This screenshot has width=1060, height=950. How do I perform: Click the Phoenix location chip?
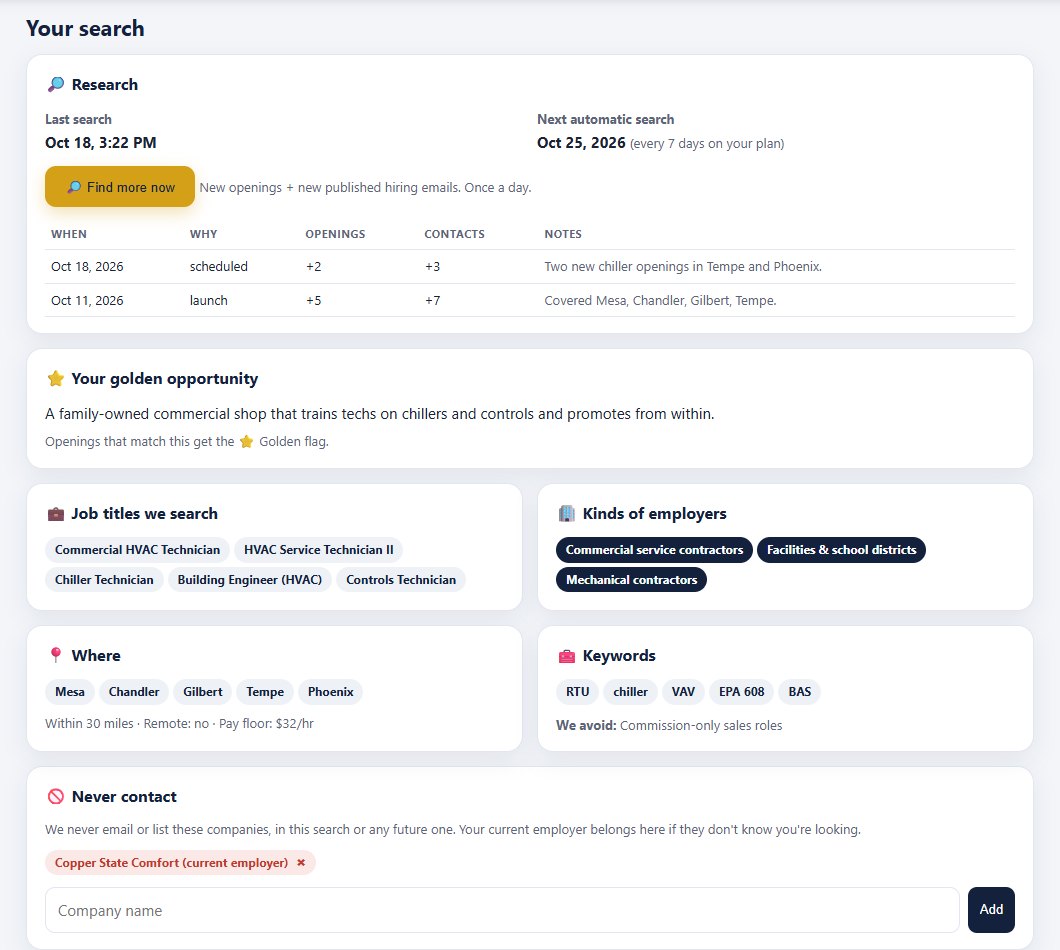(x=331, y=692)
